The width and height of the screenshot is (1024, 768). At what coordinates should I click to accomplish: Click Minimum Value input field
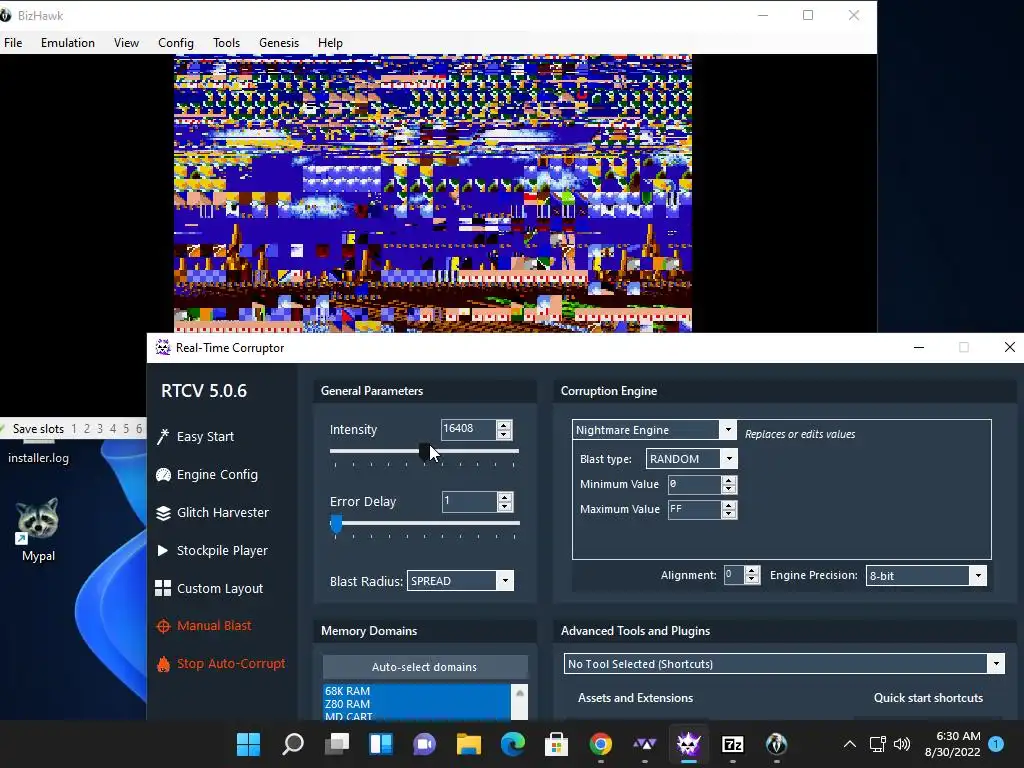click(694, 485)
